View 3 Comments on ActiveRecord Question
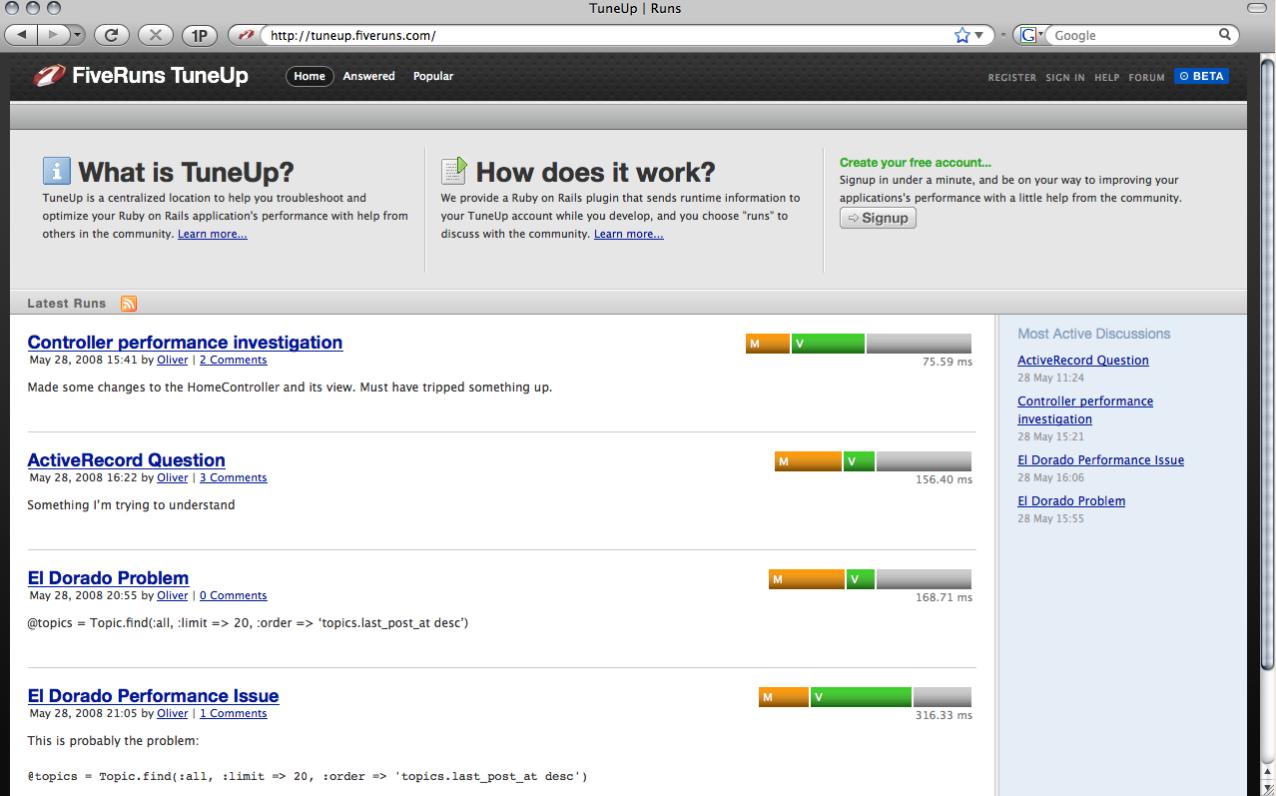1276x796 pixels. pos(233,478)
